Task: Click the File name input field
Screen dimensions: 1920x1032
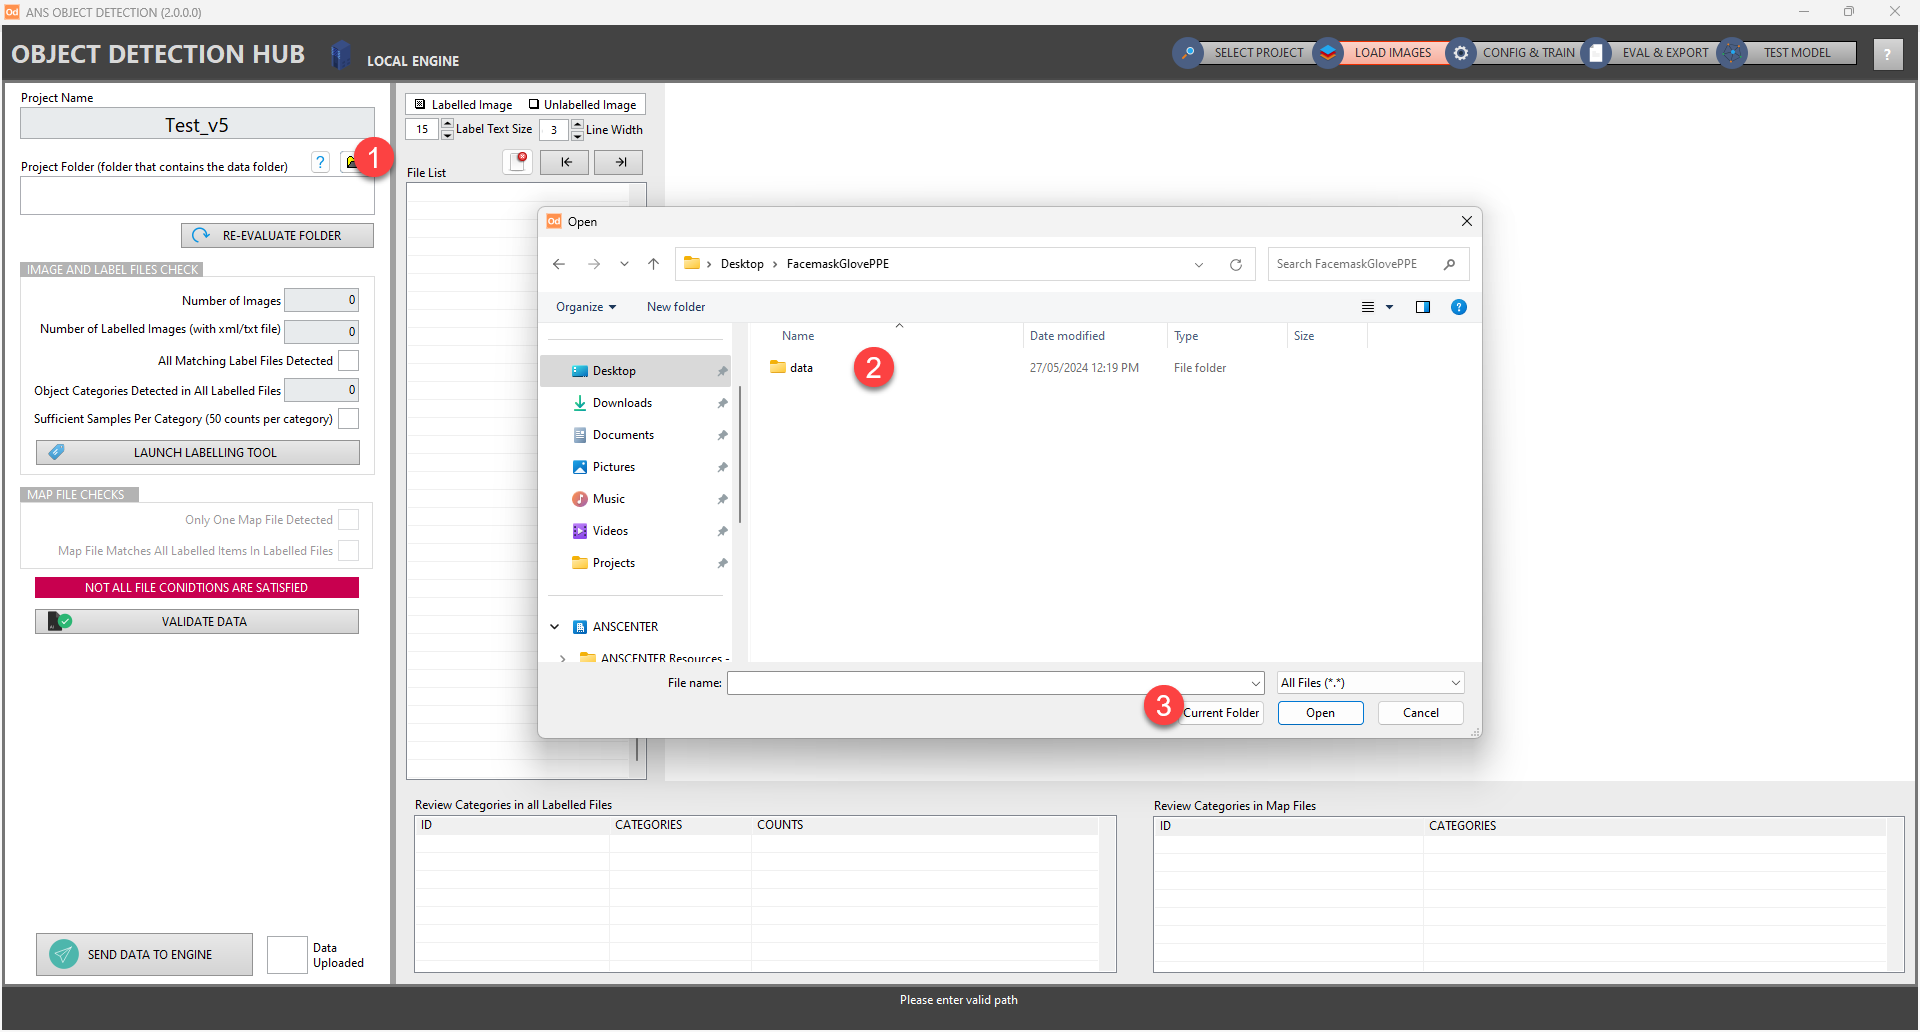Action: [990, 683]
